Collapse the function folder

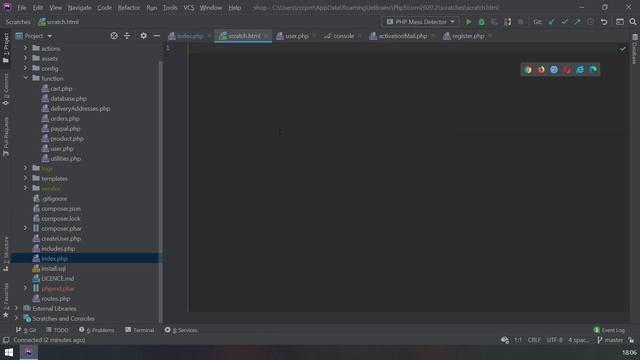point(25,78)
